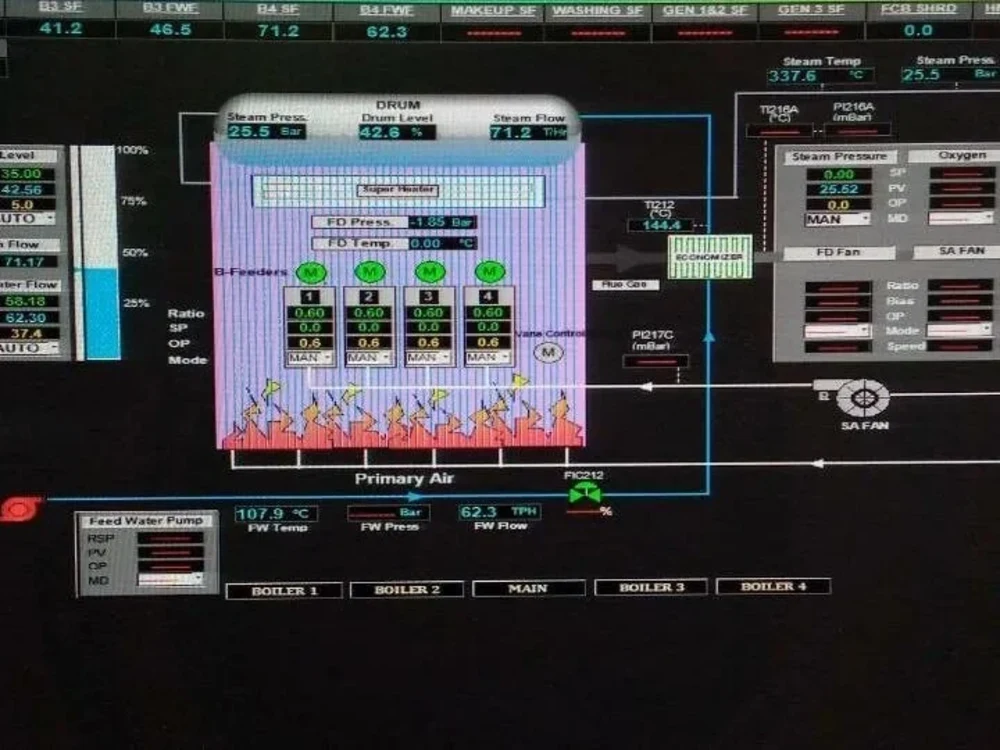Click feeder 4 OP field 0.6
Image resolution: width=1000 pixels, height=750 pixels.
488,342
